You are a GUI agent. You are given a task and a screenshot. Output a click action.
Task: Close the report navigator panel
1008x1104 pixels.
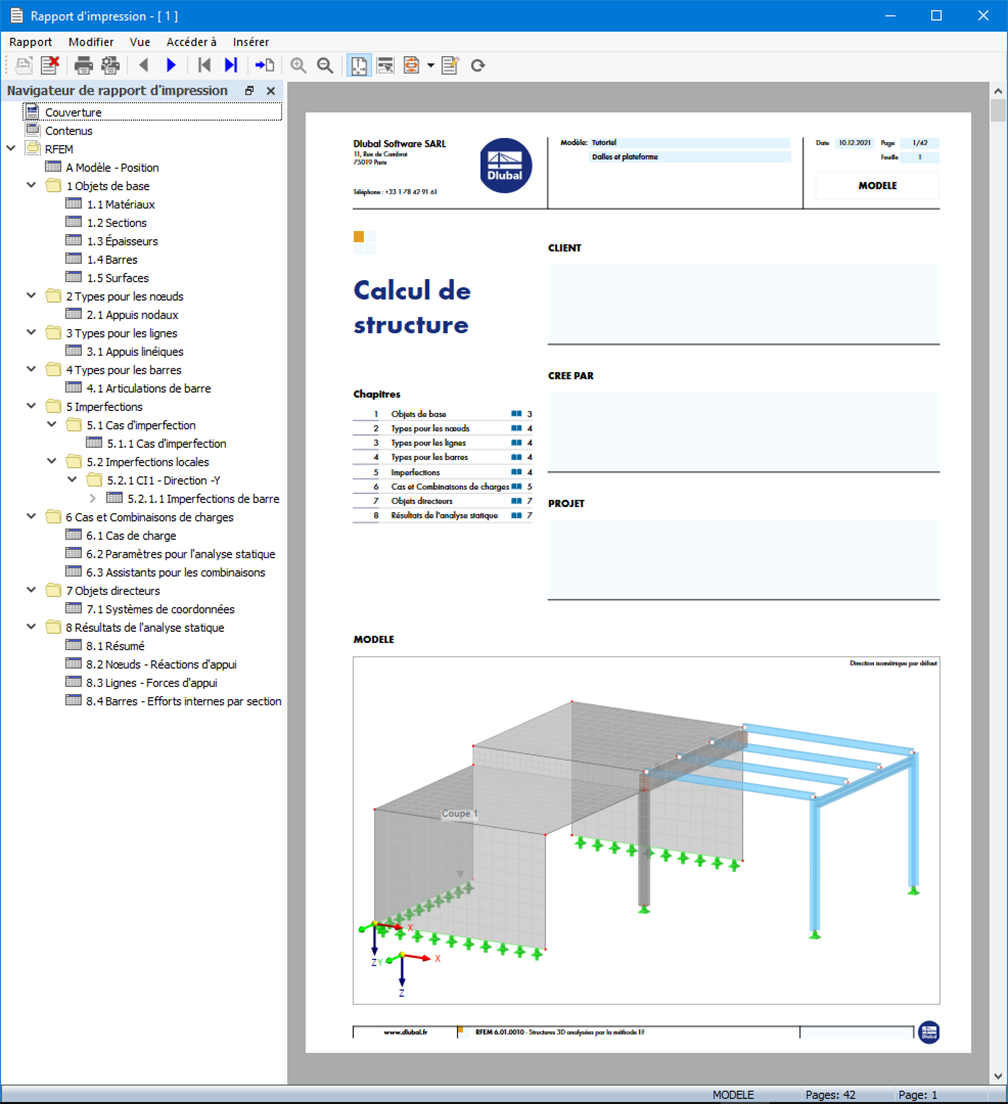(271, 91)
